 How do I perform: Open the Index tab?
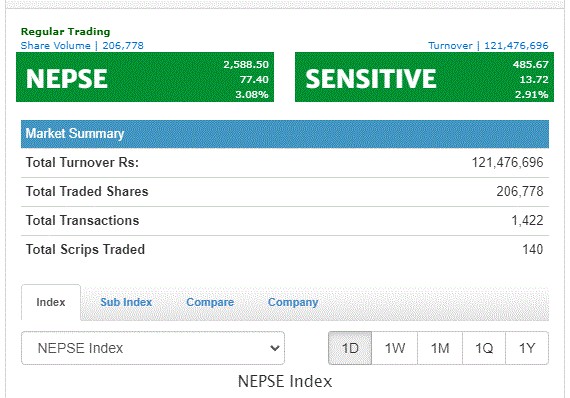click(x=51, y=302)
